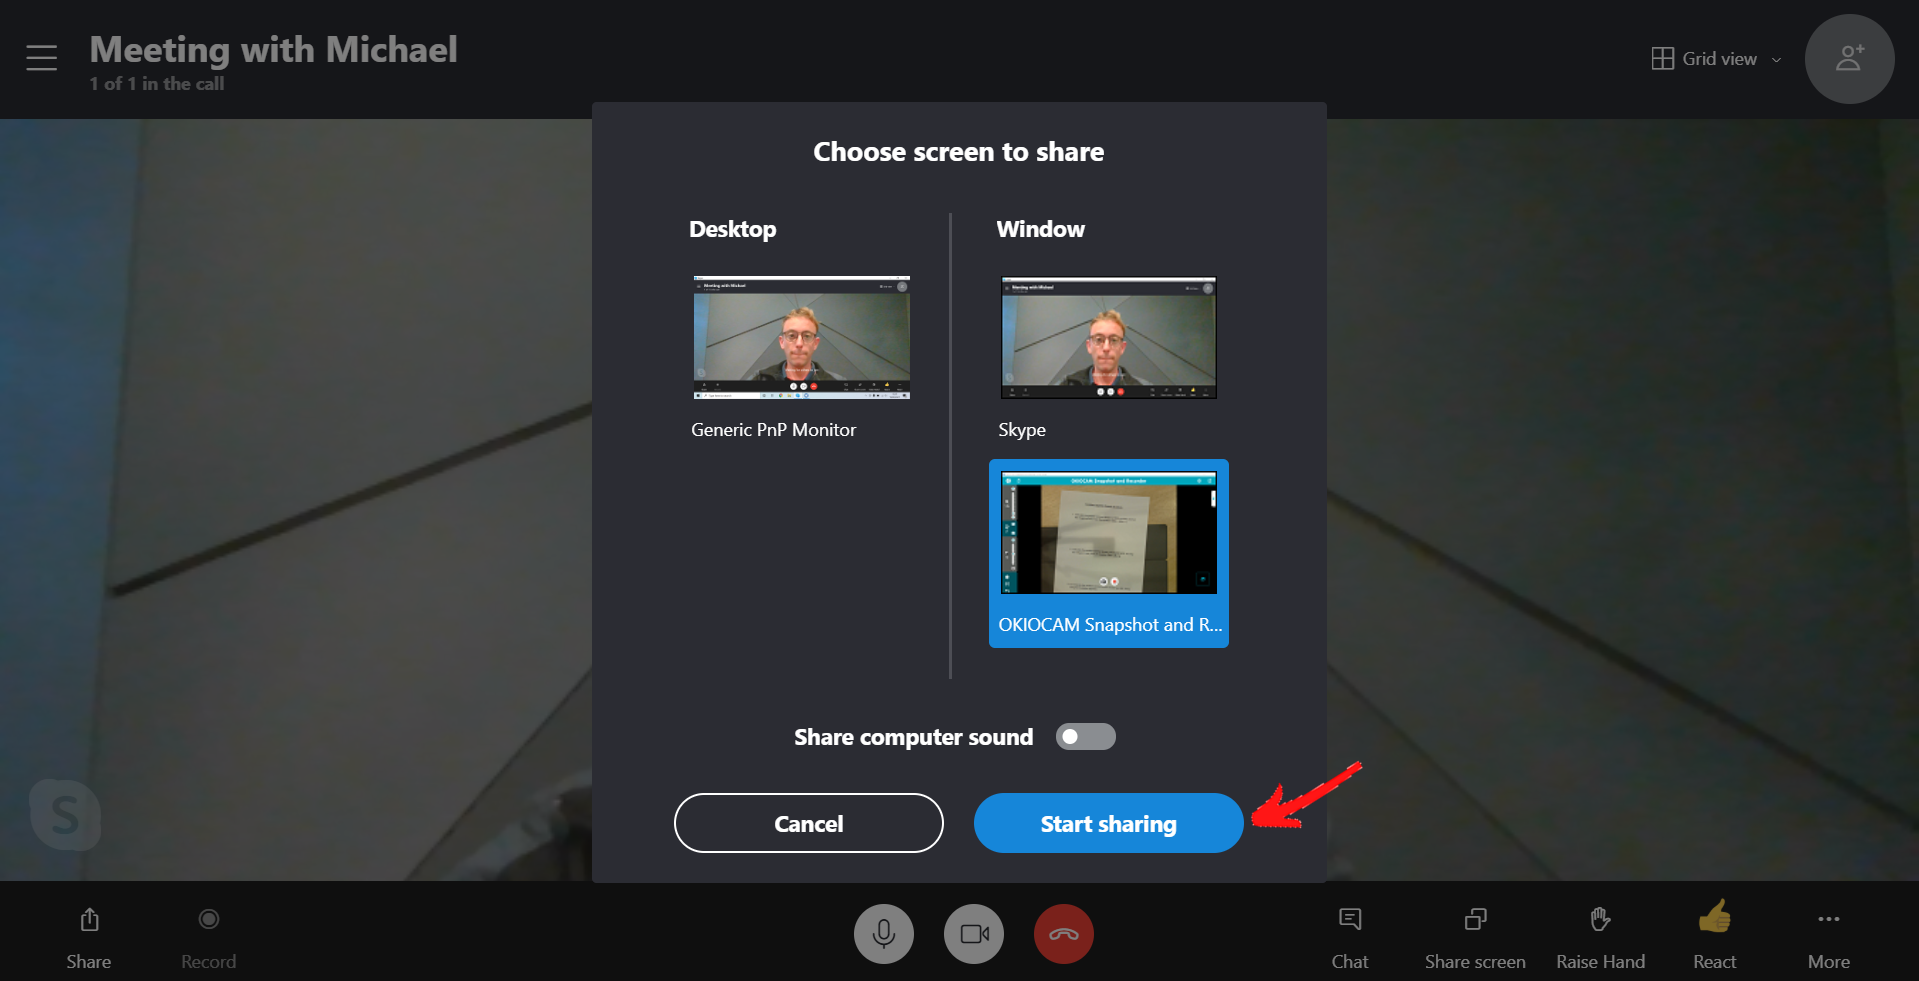Choose the Skype window thumbnail
Image resolution: width=1919 pixels, height=981 pixels.
(x=1108, y=338)
